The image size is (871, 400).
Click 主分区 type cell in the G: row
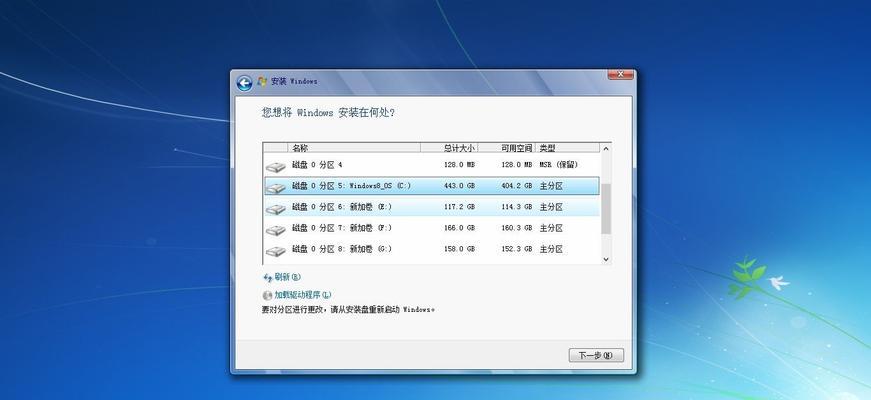click(551, 249)
